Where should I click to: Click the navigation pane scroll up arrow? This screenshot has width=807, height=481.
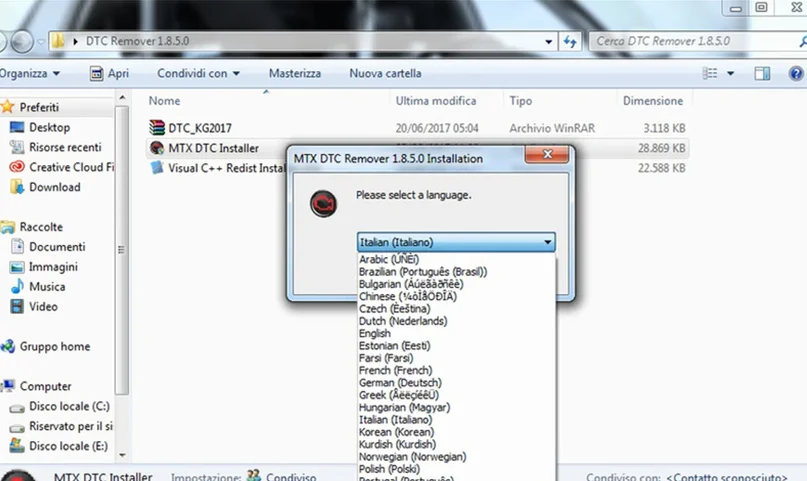[x=122, y=97]
